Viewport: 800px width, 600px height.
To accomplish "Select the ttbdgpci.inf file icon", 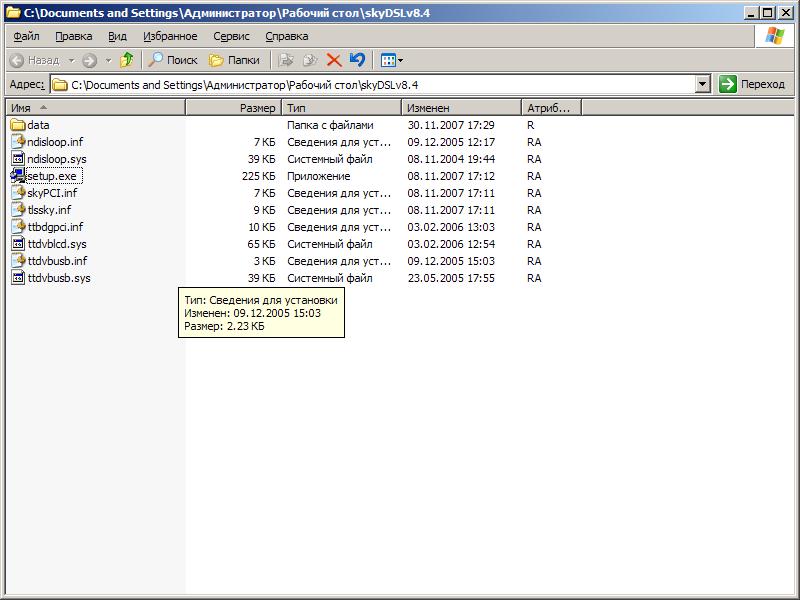I will click(x=18, y=227).
